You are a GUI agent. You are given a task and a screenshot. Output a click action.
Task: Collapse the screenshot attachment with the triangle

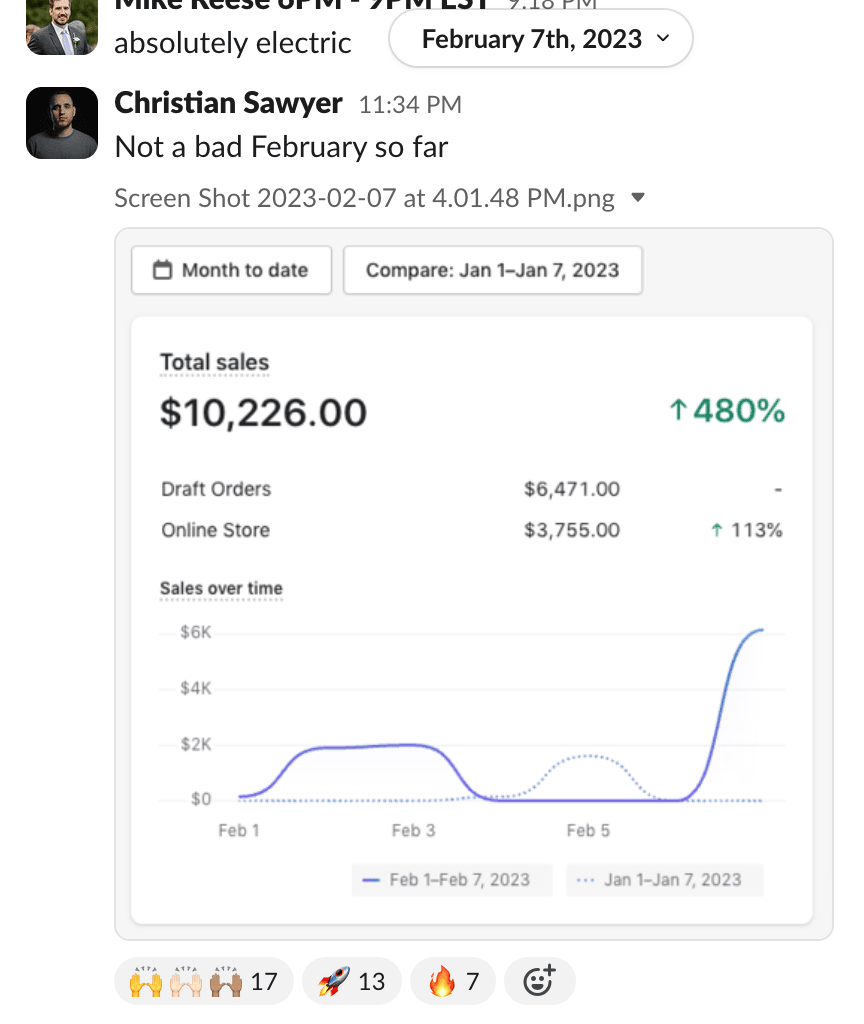click(639, 198)
